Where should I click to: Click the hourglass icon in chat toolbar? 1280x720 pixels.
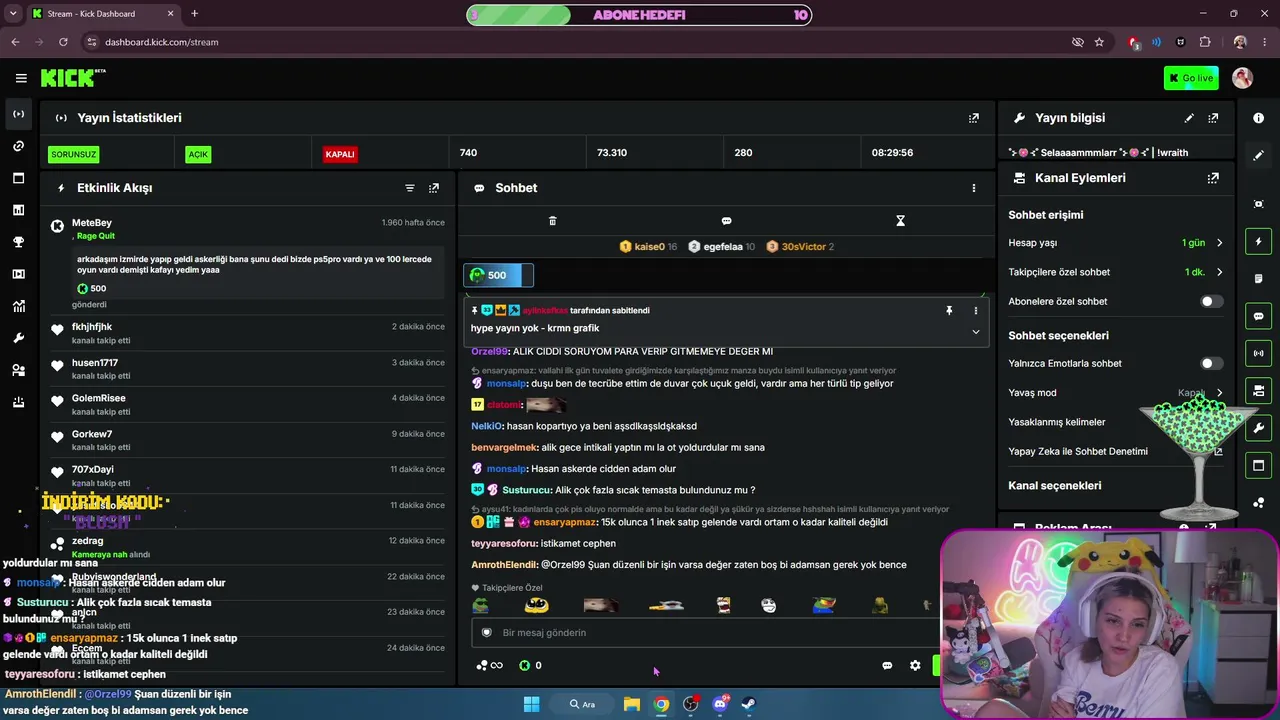pyautogui.click(x=900, y=221)
